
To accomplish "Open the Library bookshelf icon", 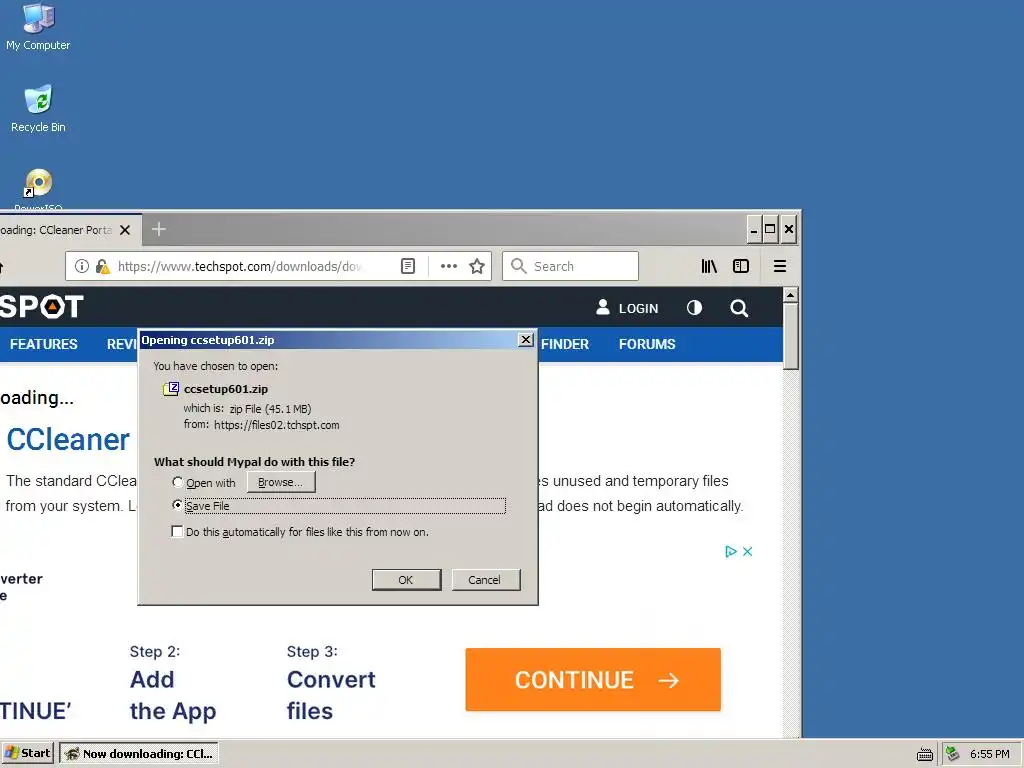I will click(709, 266).
